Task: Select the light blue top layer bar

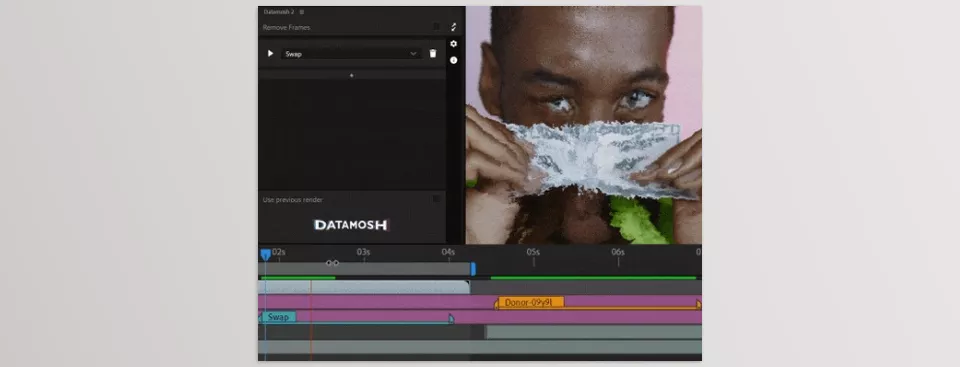Action: tap(364, 287)
